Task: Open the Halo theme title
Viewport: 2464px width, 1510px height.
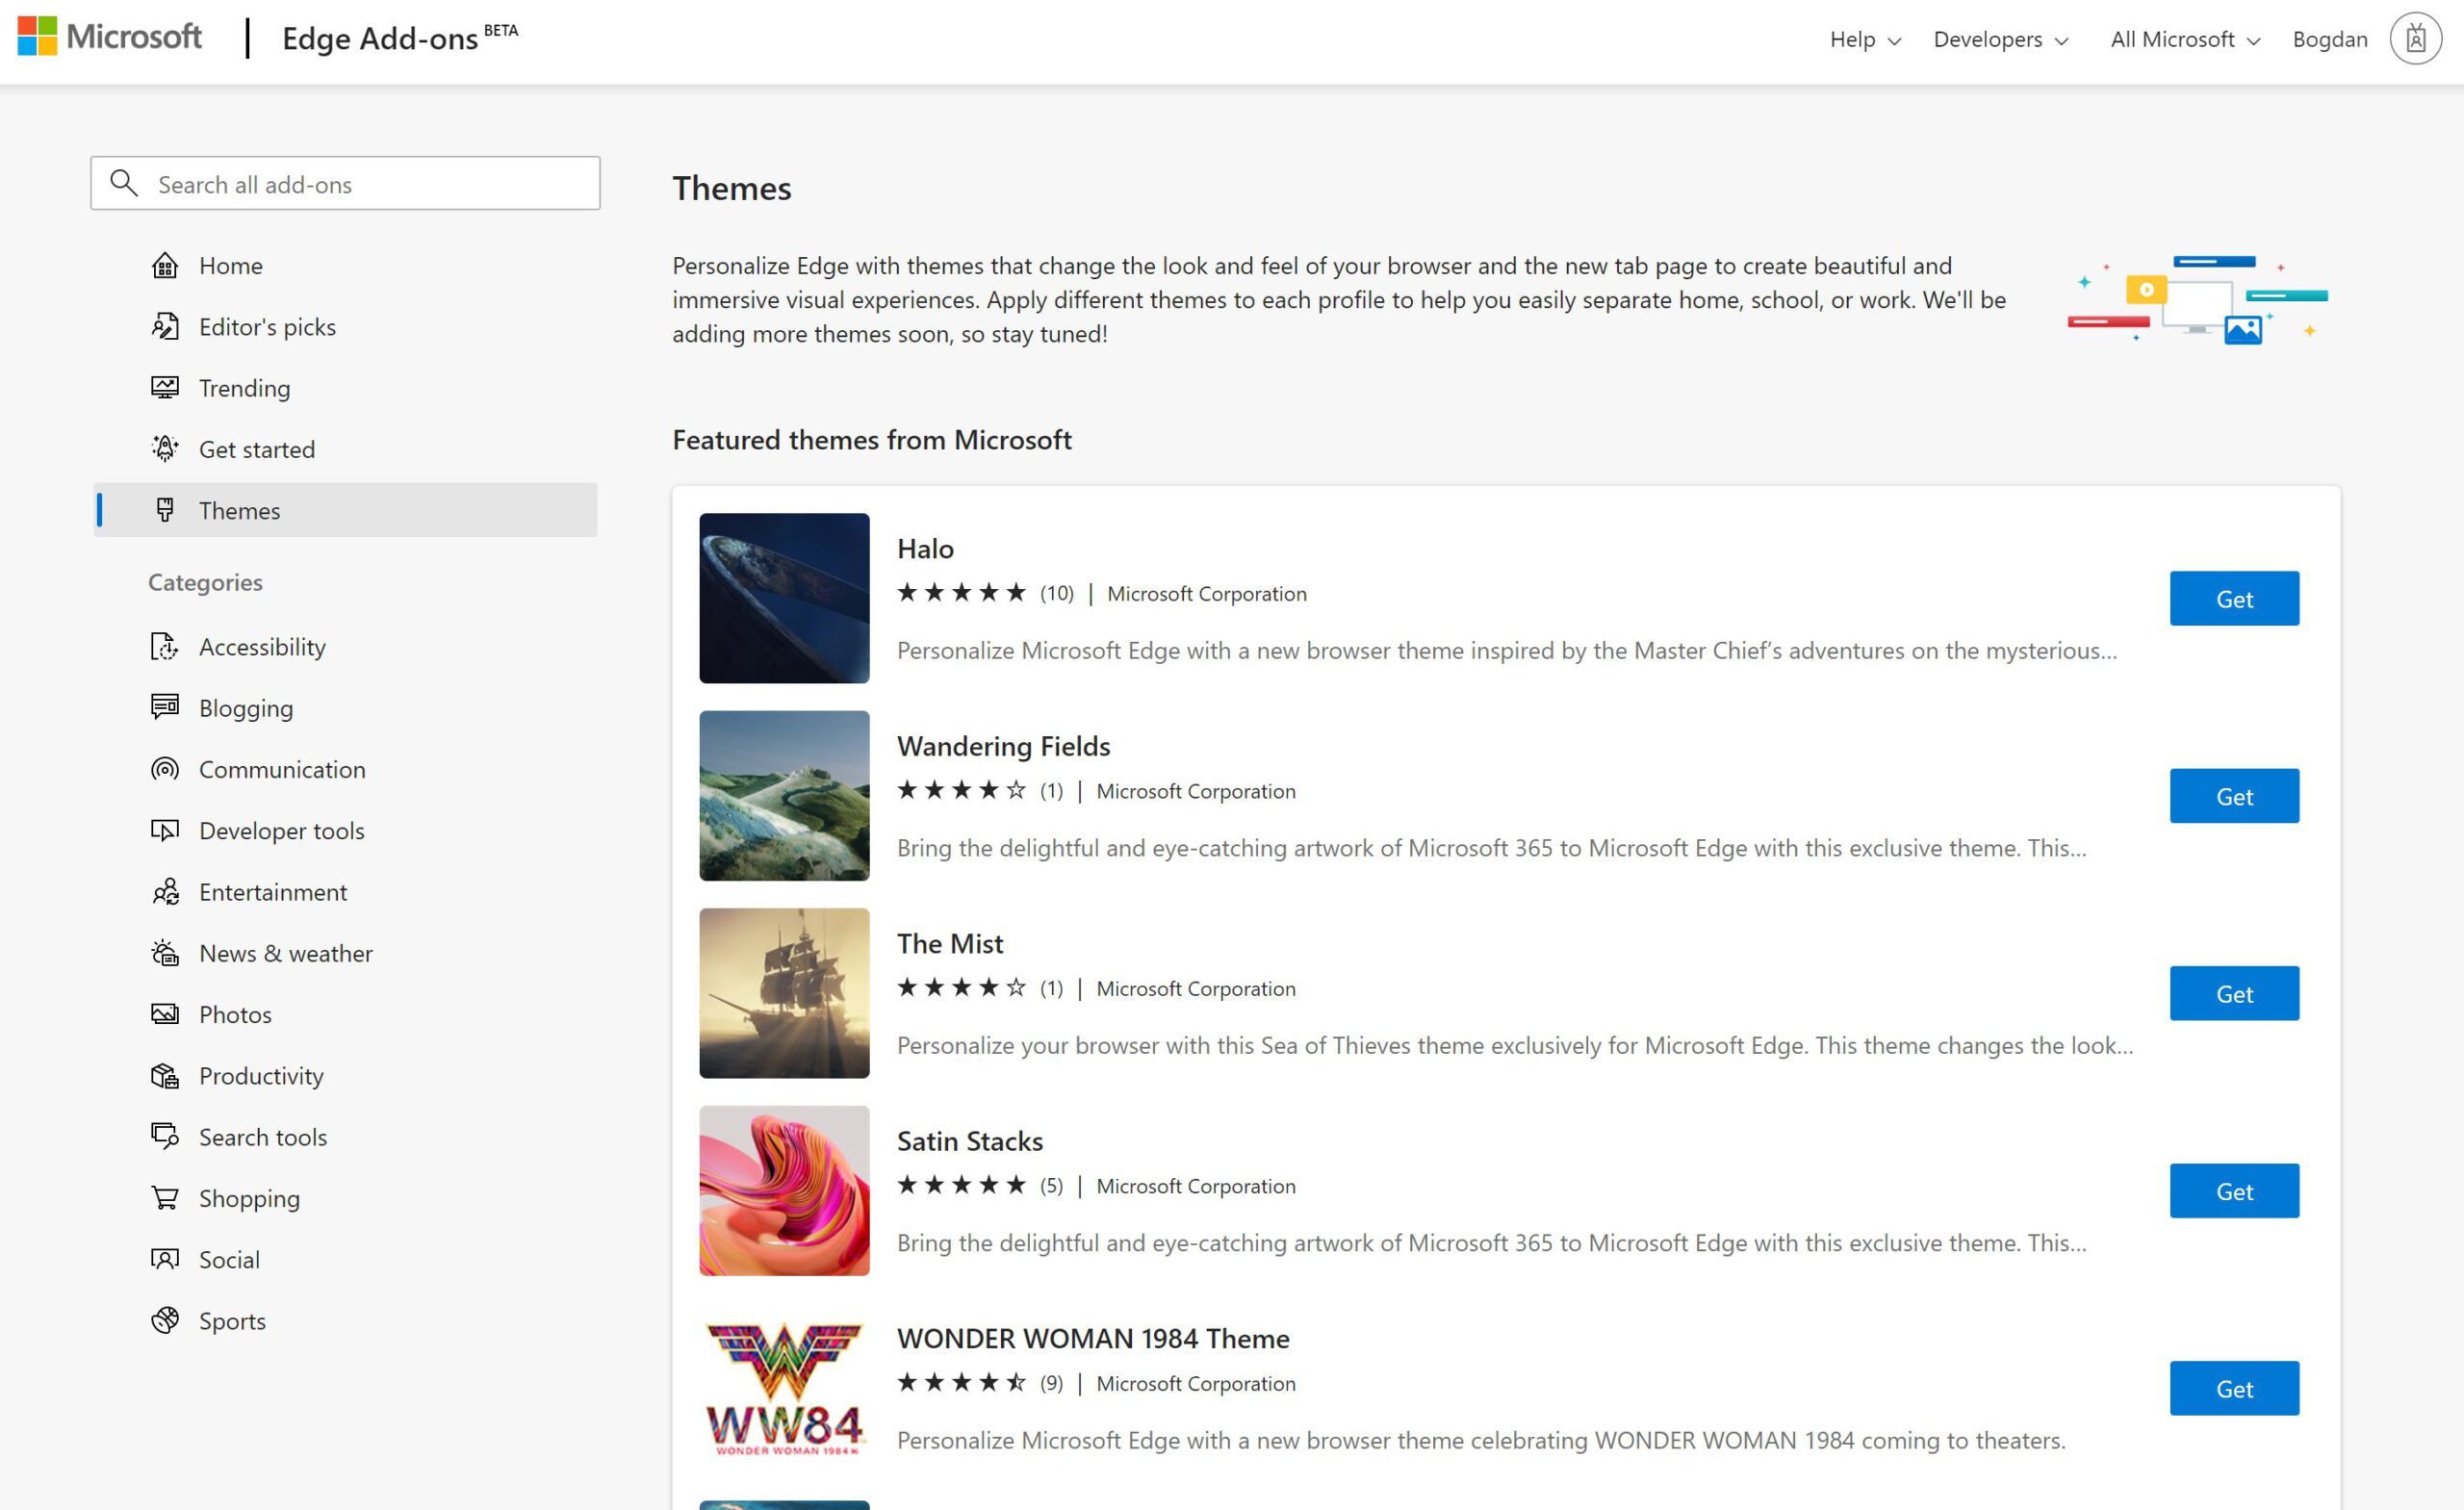Action: 925,548
